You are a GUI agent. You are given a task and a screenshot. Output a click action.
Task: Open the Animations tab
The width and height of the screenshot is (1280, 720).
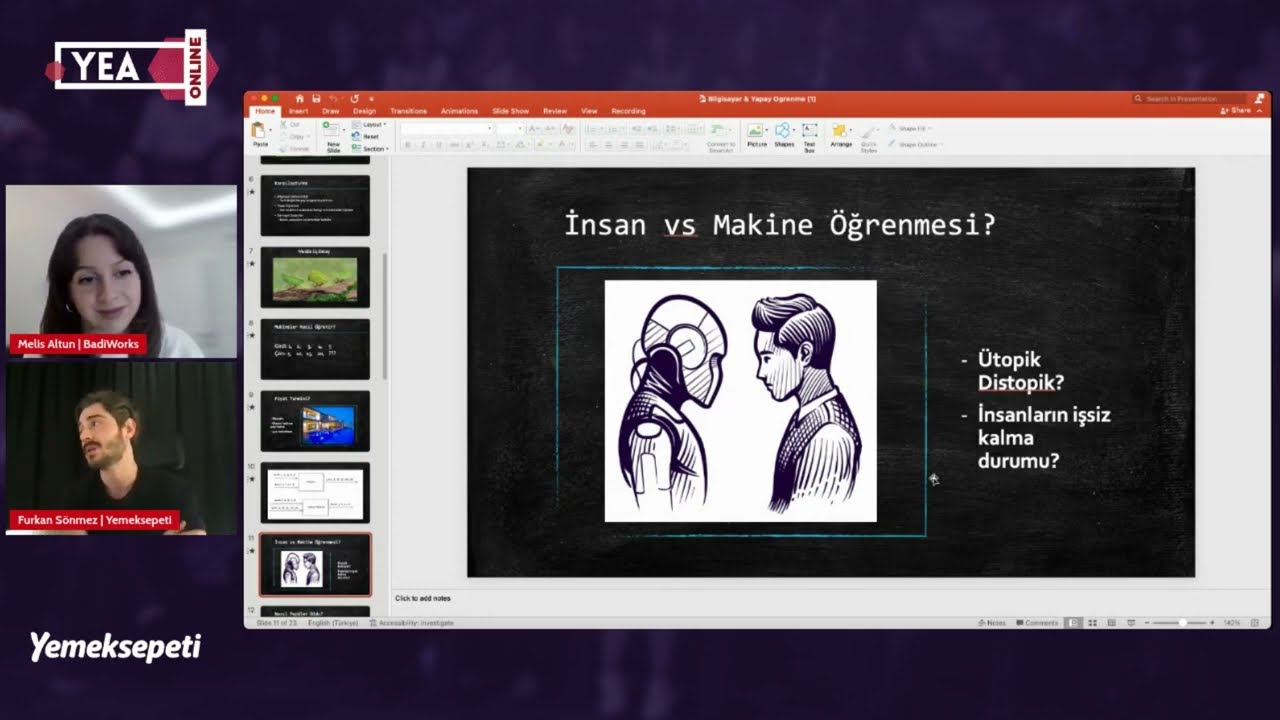459,111
